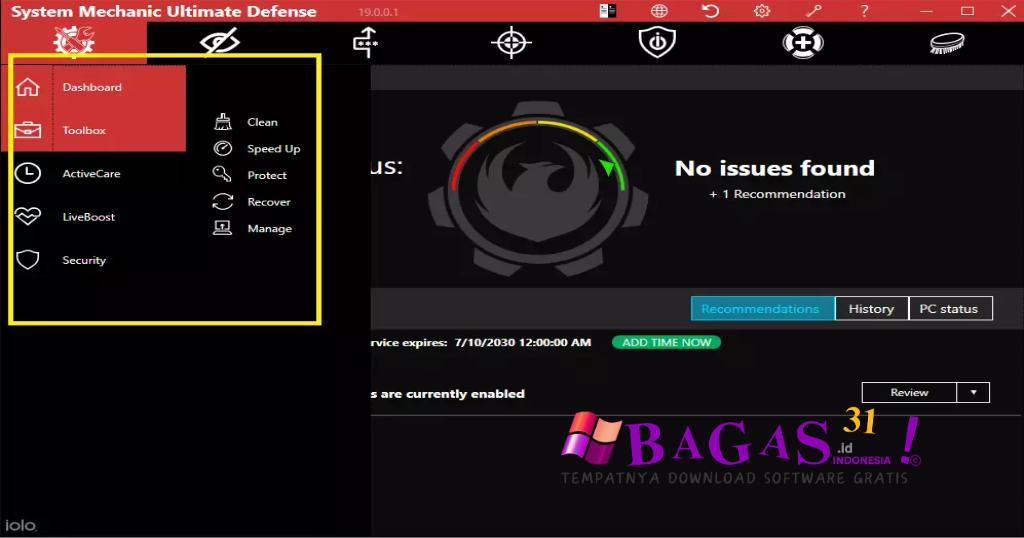Click the Review button
Viewport: 1024px width, 538px height.
(909, 392)
